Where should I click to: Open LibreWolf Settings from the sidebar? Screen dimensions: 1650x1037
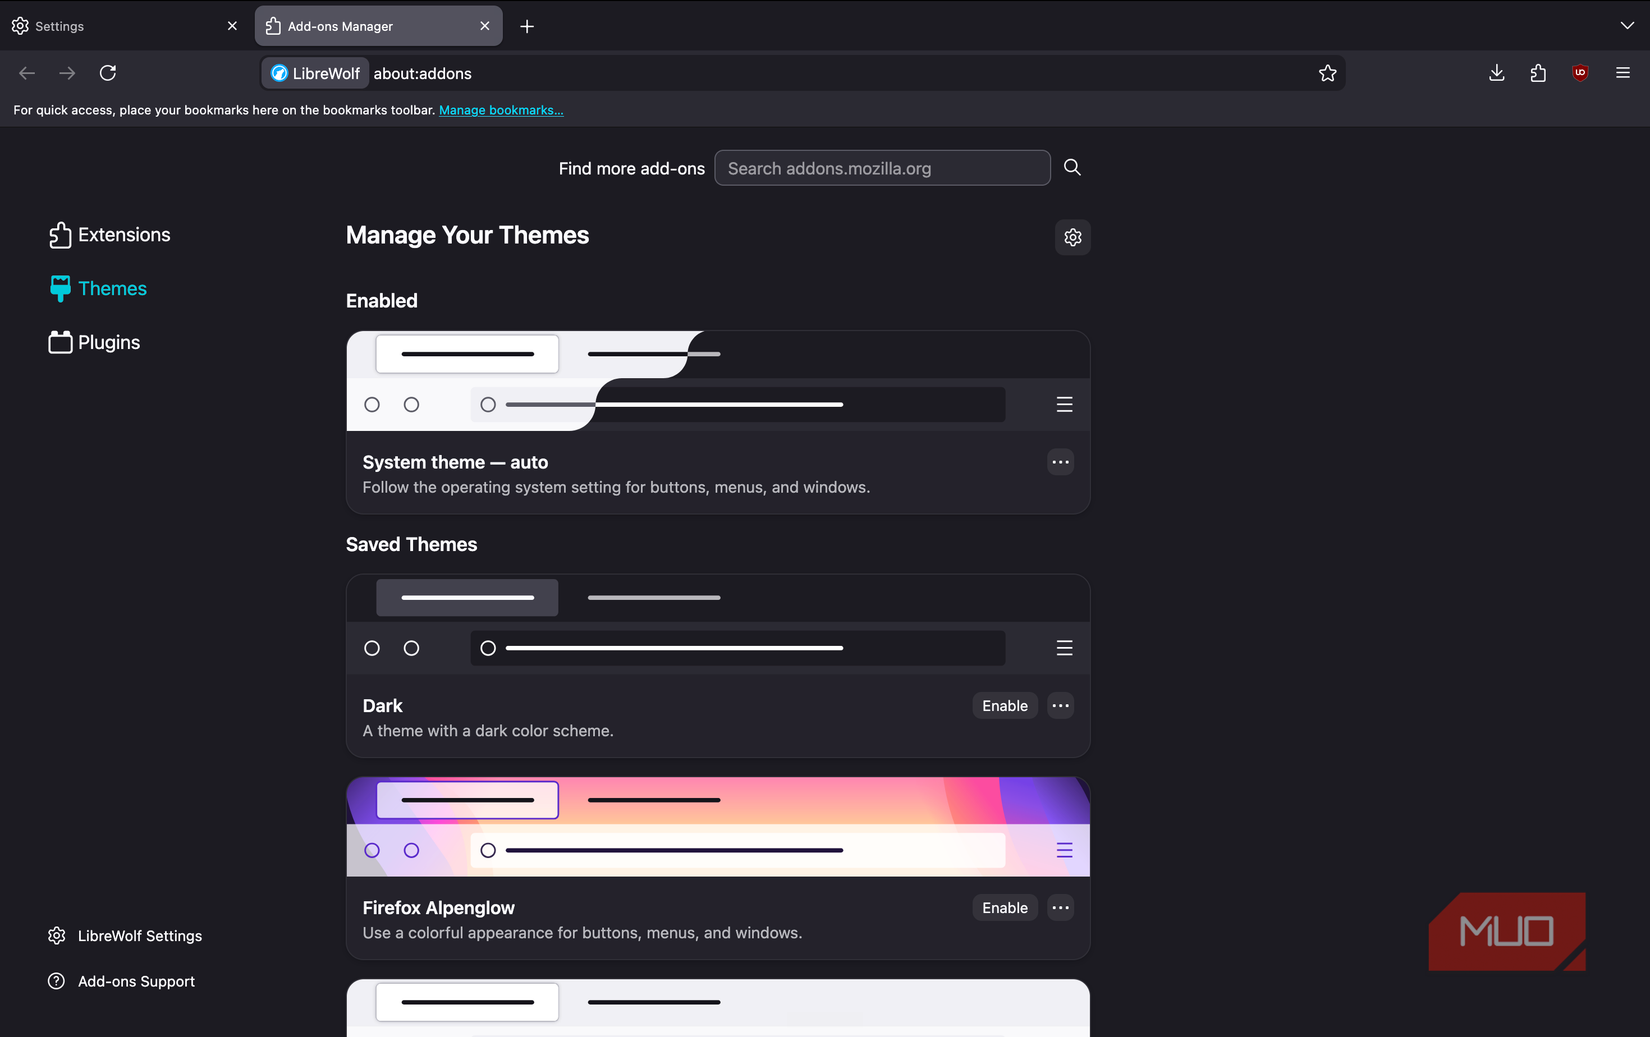[125, 936]
